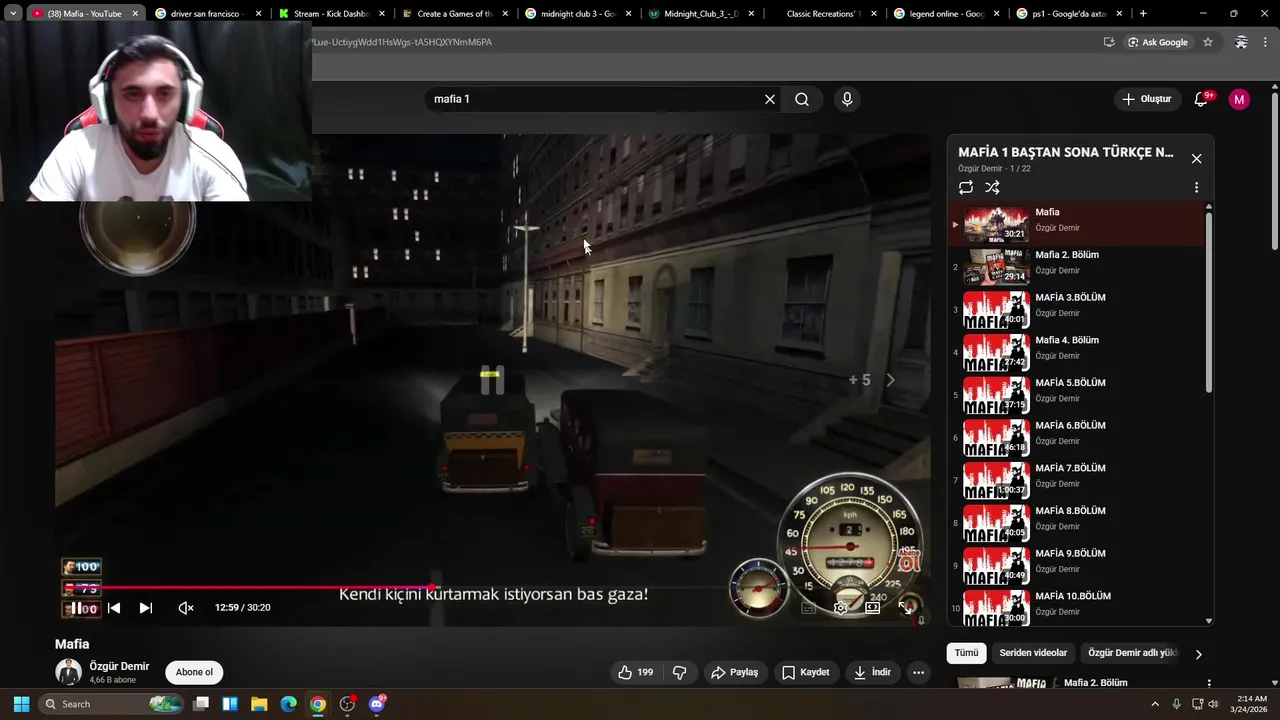Open playlist more options menu
The height and width of the screenshot is (720, 1280).
pyautogui.click(x=1196, y=187)
